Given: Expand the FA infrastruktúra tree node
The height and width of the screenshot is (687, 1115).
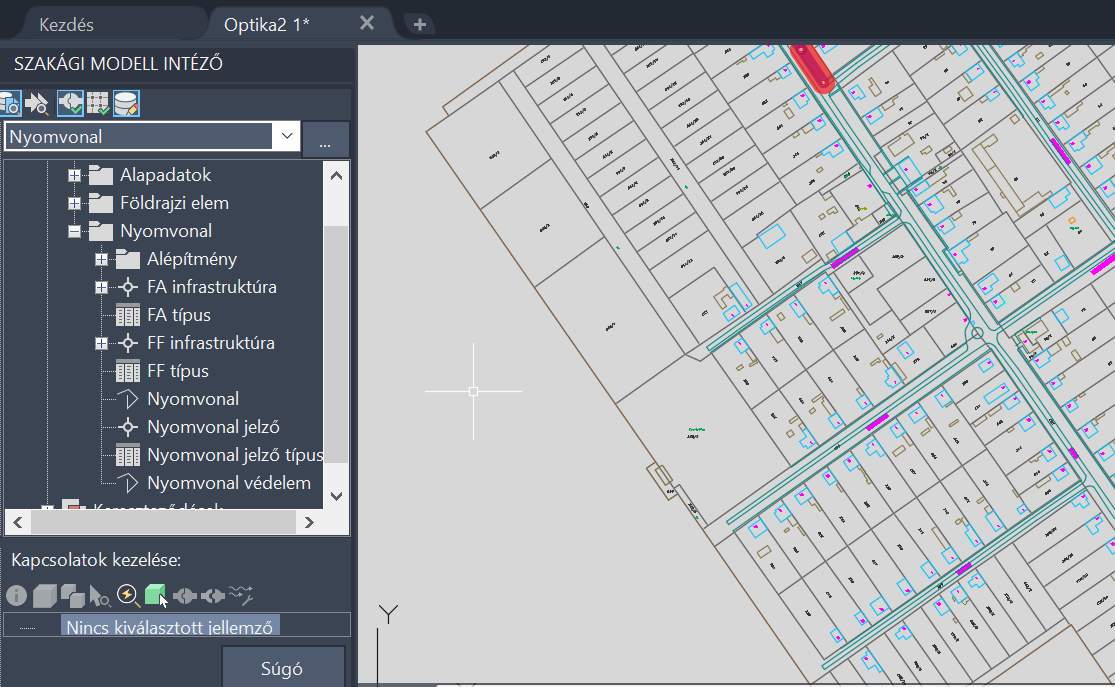Looking at the screenshot, I should pyautogui.click(x=101, y=287).
